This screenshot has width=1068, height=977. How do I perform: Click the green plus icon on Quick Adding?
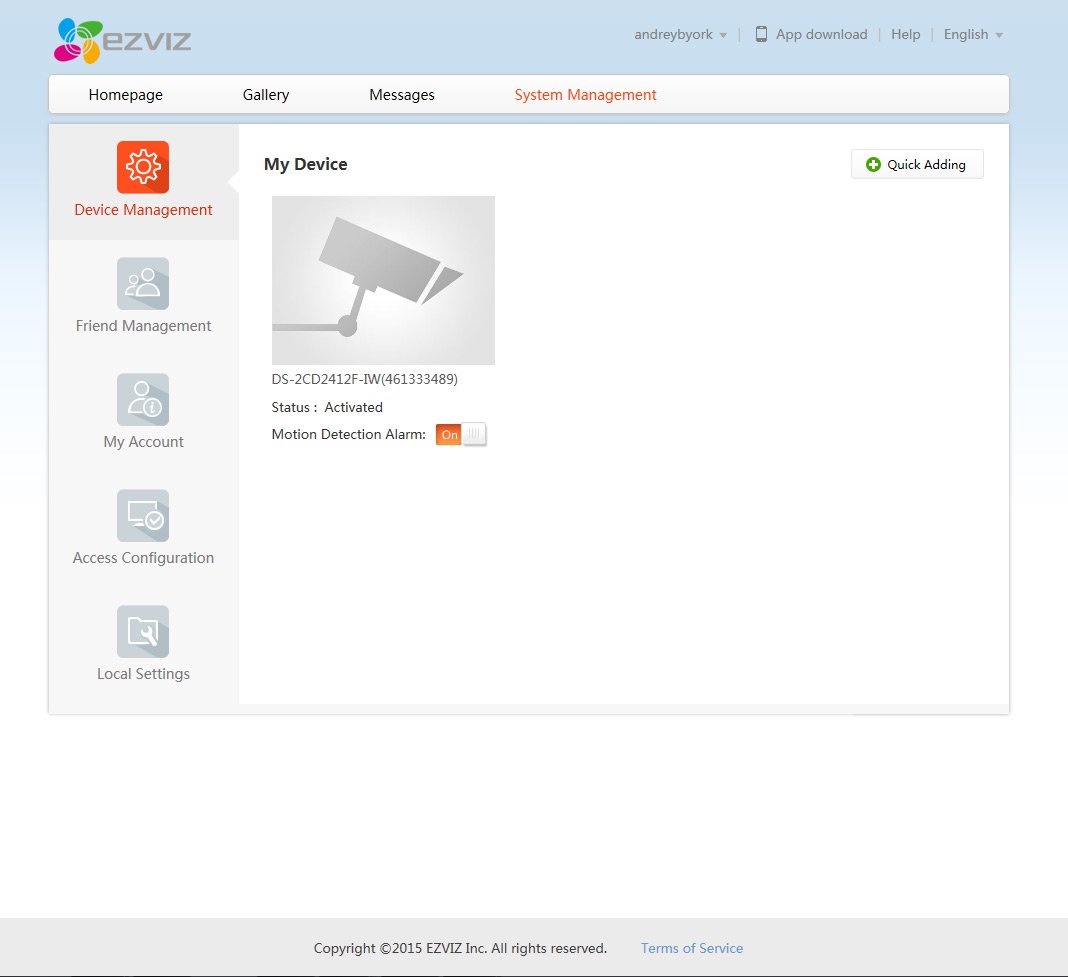coord(873,164)
